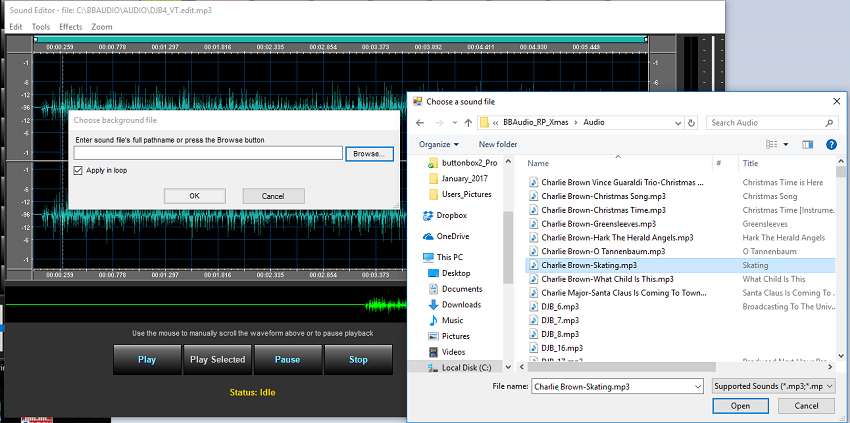Viewport: 850px width, 423px height.
Task: Open OneDrive in the navigation pane
Action: pos(446,236)
